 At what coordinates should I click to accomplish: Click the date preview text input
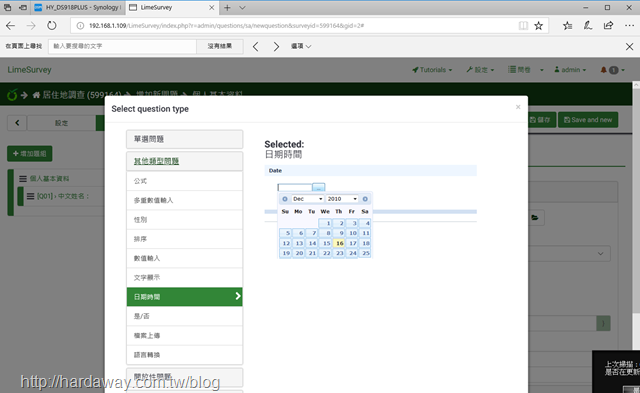click(295, 187)
